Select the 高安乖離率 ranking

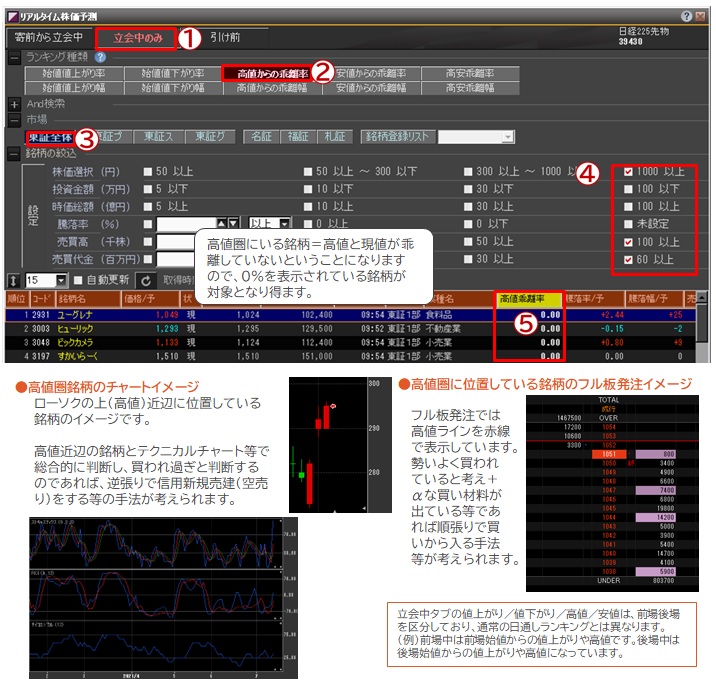(x=470, y=73)
